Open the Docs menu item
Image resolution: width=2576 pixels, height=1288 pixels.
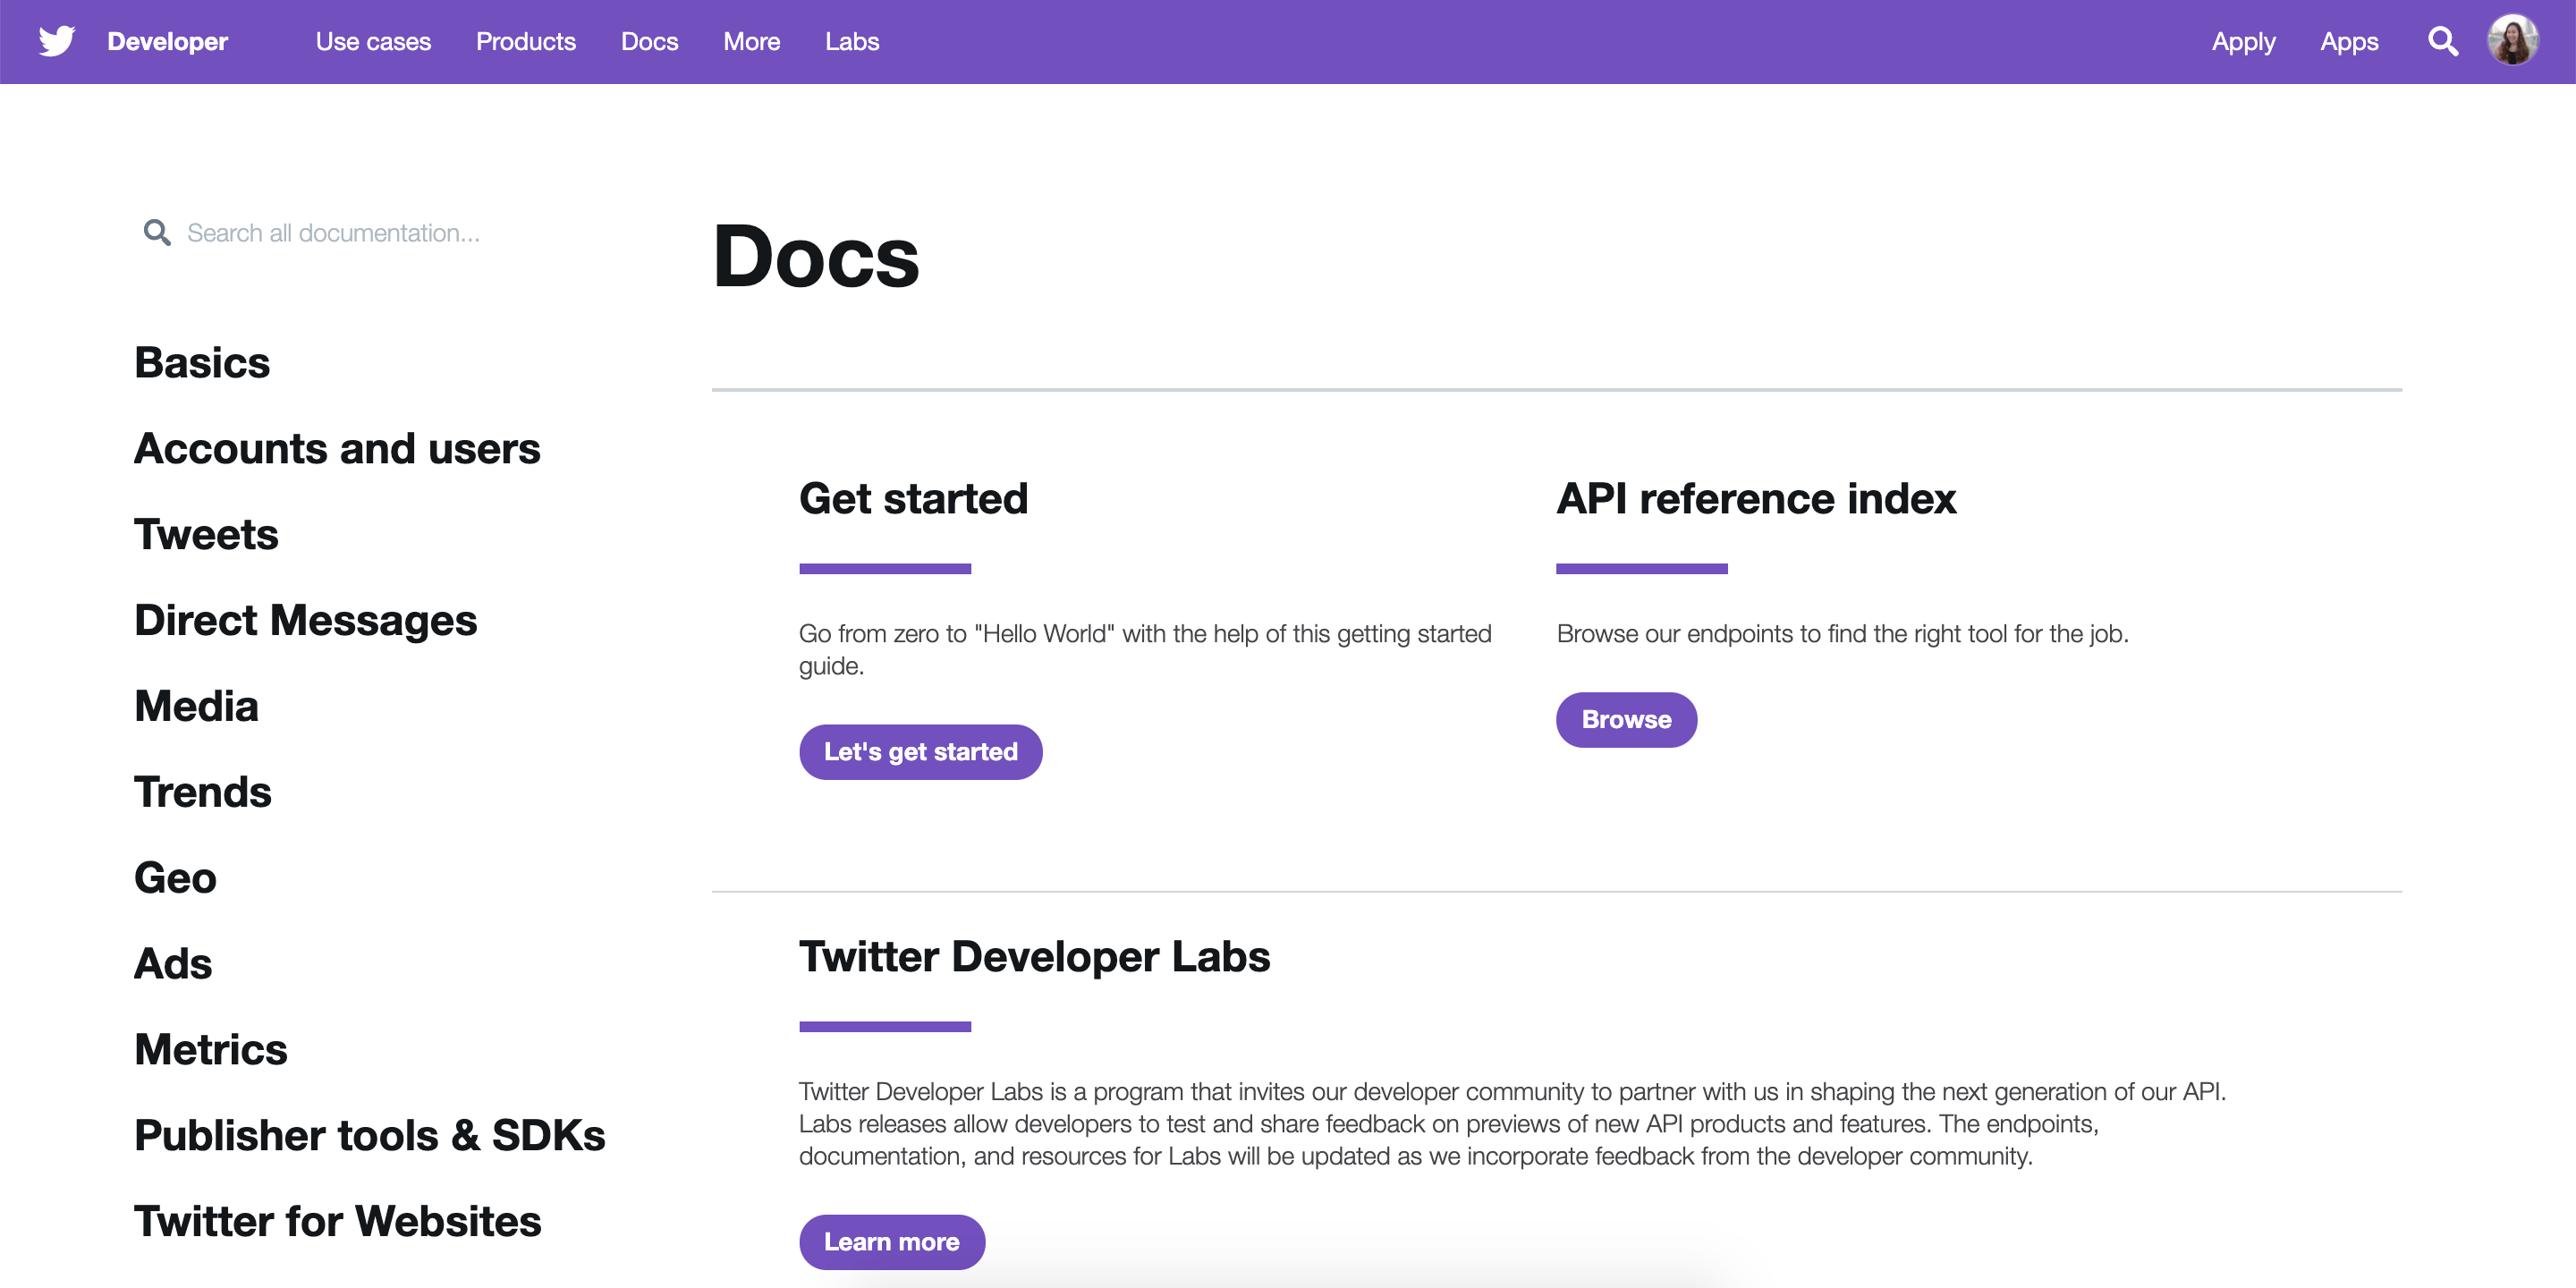(x=650, y=41)
